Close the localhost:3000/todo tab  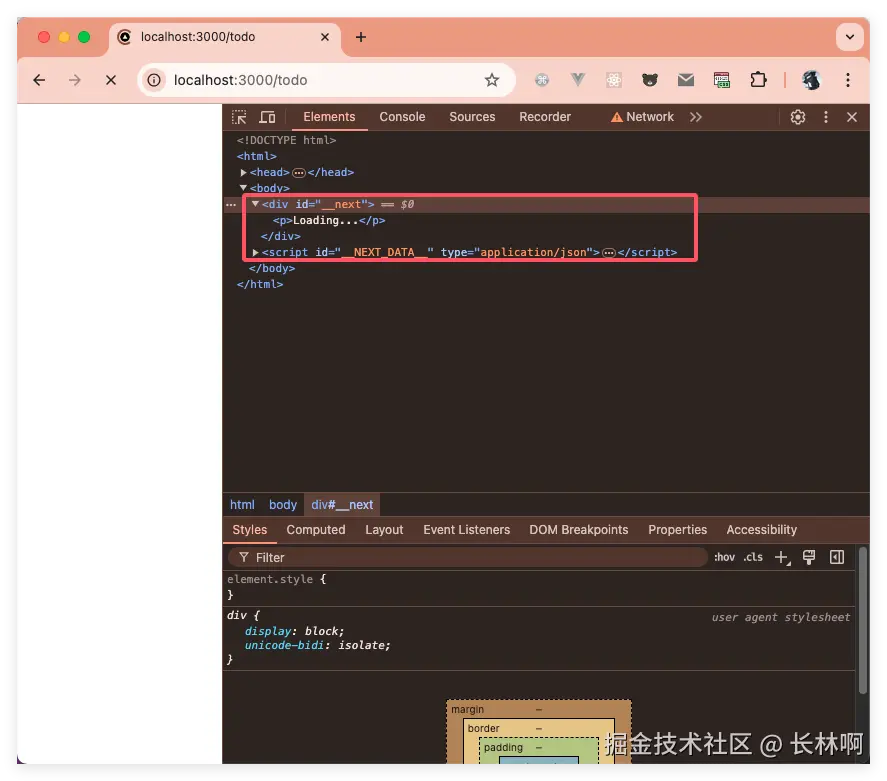coord(325,37)
